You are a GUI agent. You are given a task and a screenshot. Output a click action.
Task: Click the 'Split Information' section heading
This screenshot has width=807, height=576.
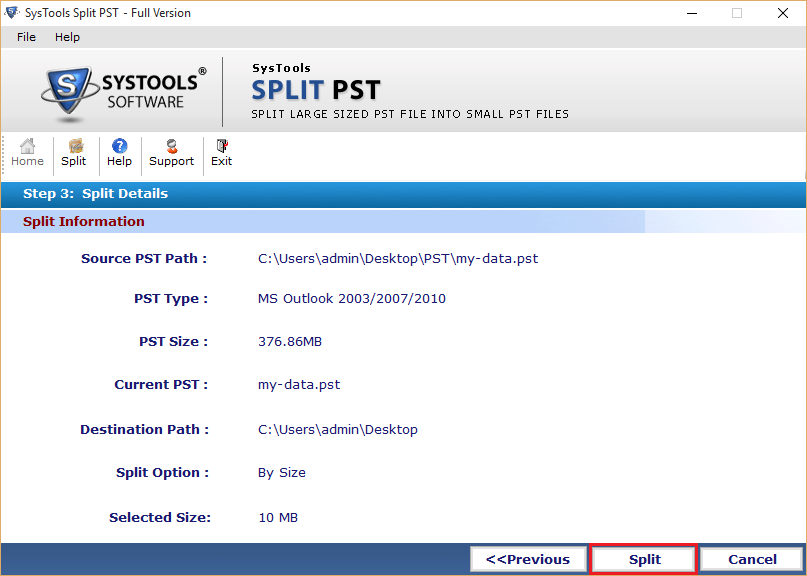(x=83, y=221)
